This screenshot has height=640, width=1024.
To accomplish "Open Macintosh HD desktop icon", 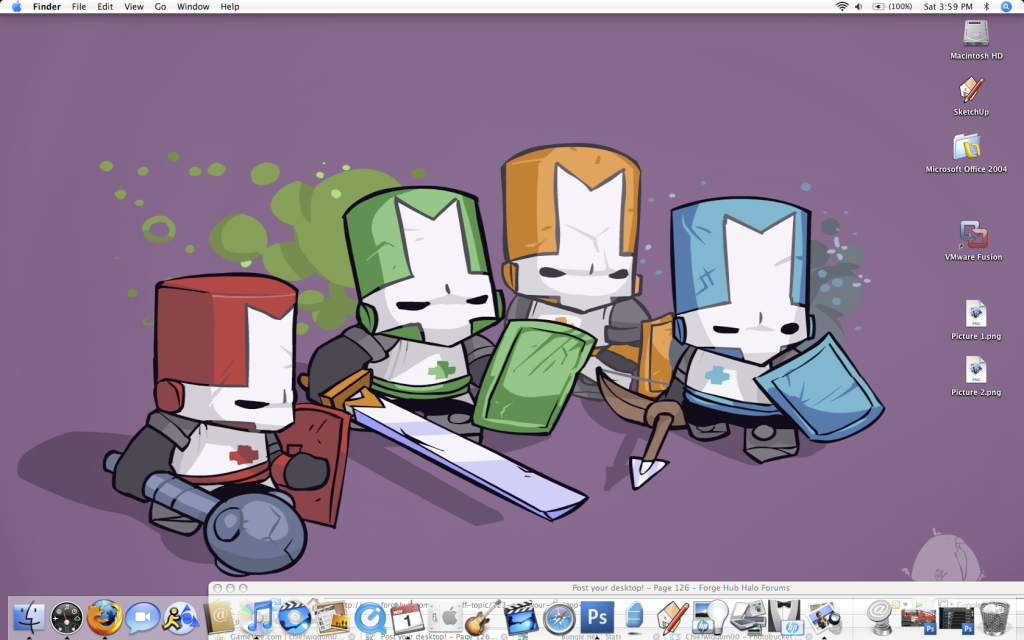I will click(976, 39).
